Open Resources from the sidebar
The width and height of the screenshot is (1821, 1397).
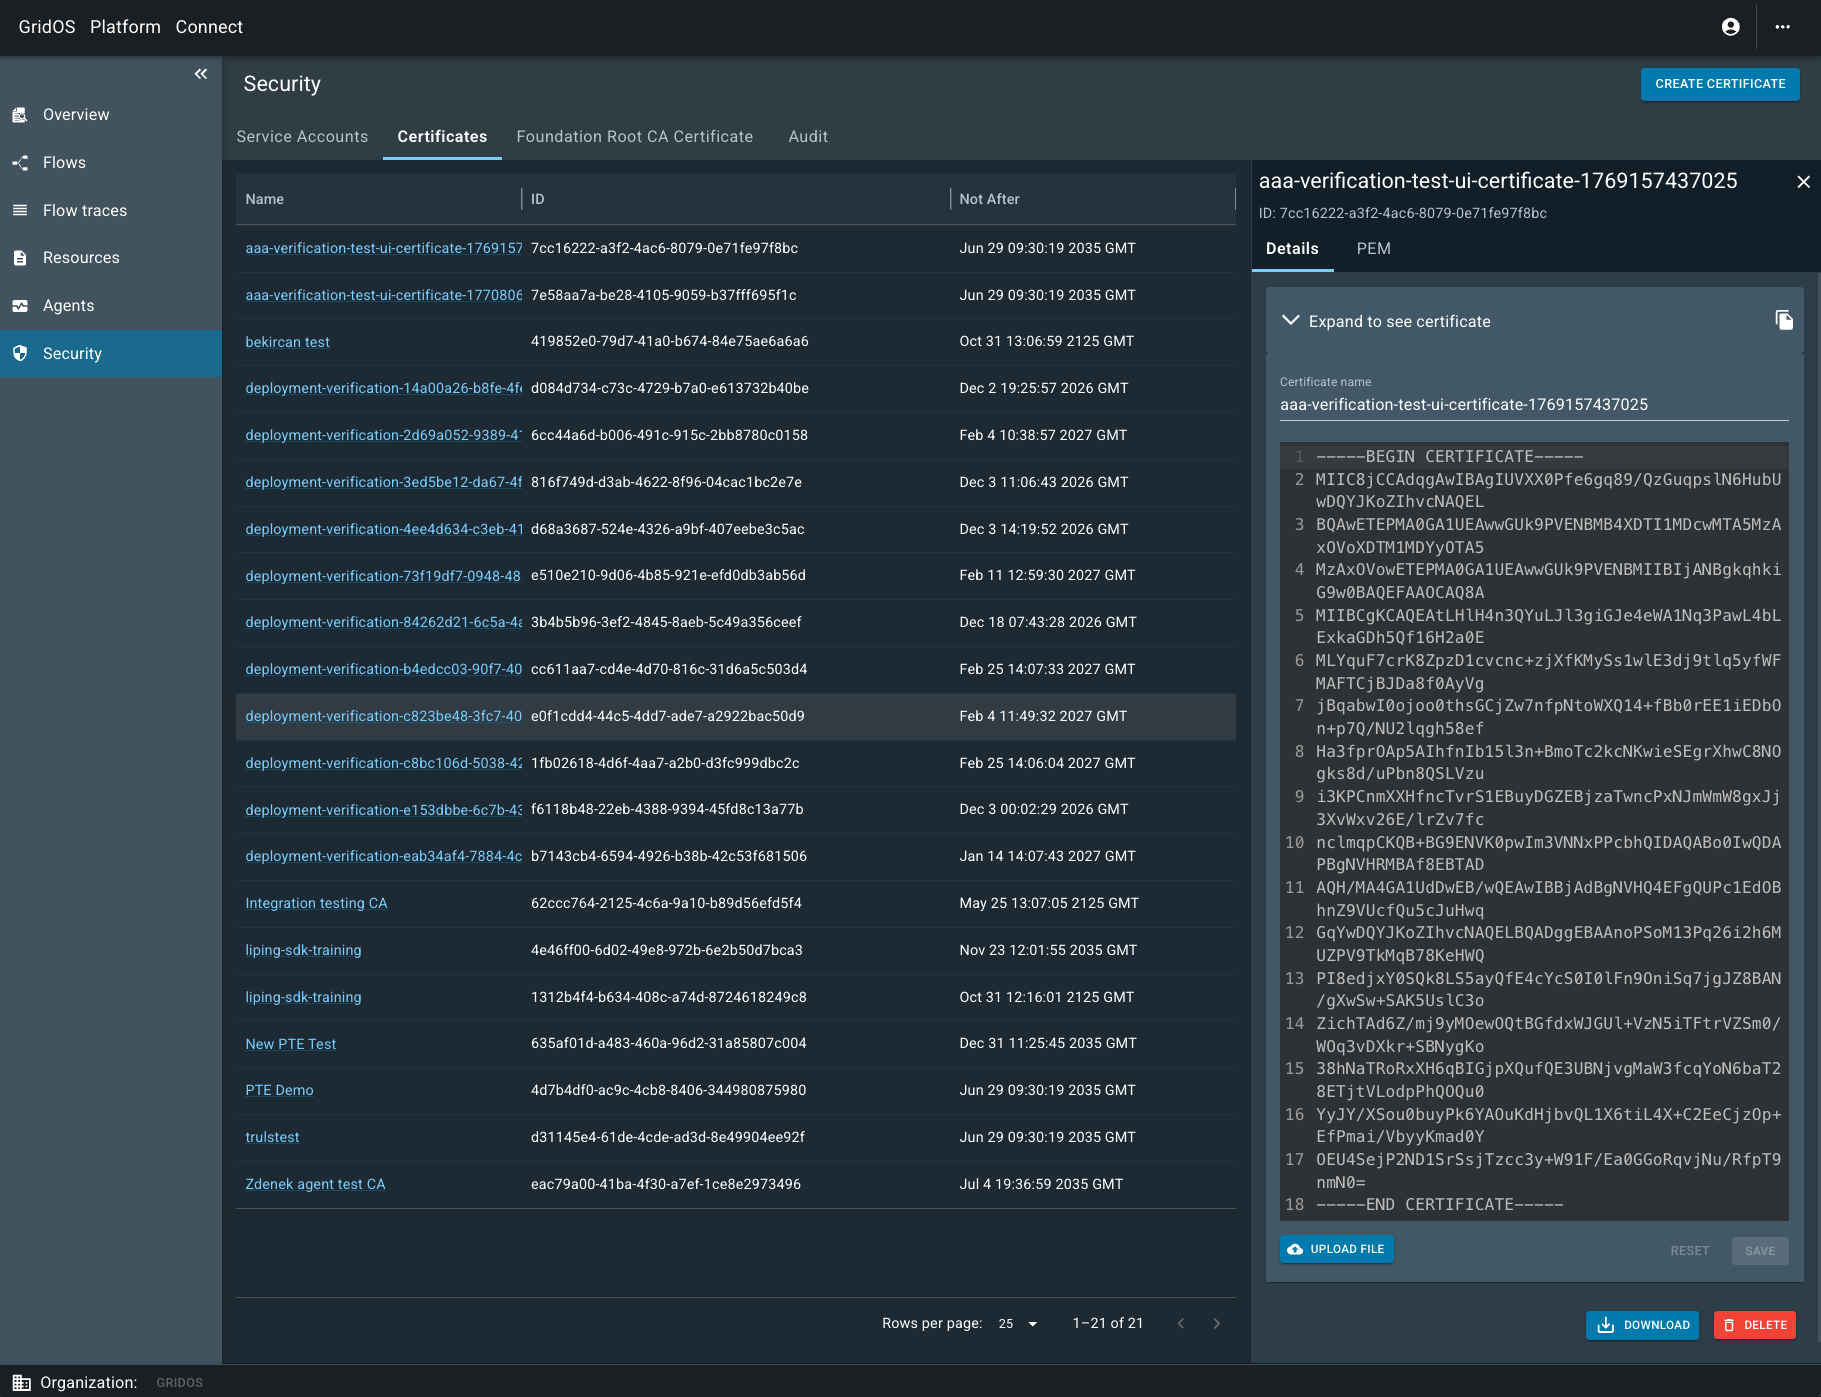[81, 258]
